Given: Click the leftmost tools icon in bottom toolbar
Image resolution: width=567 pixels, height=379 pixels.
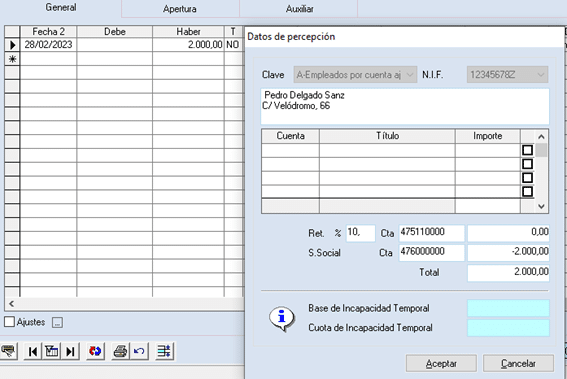Looking at the screenshot, I should click(x=8, y=351).
